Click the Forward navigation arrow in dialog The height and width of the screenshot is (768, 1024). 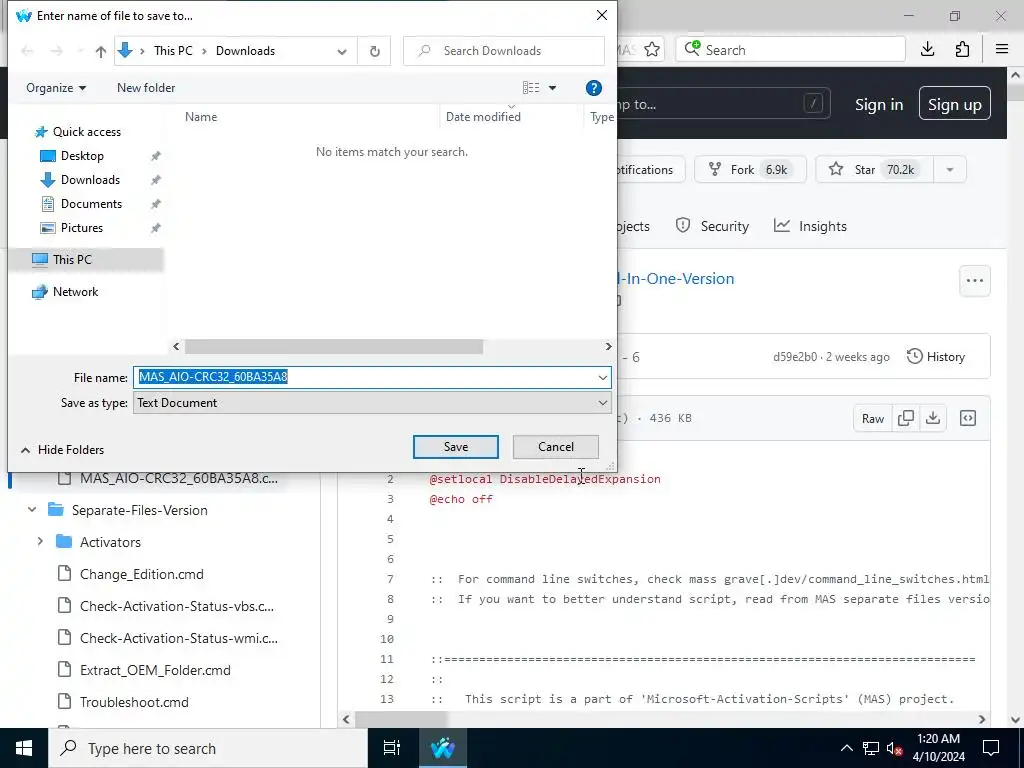[x=57, y=51]
